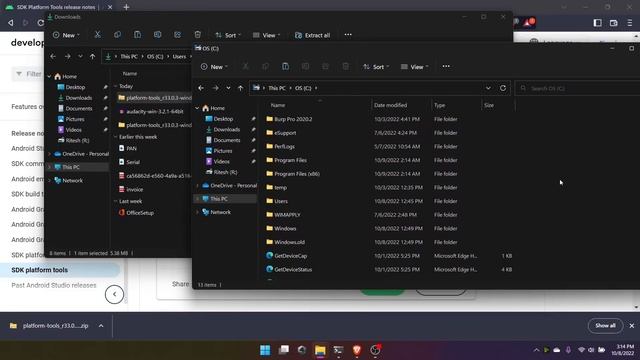Expand OneDrive - Personal in OS (C:) navigation pane
Screen dimensions: 640x360
click(x=198, y=185)
